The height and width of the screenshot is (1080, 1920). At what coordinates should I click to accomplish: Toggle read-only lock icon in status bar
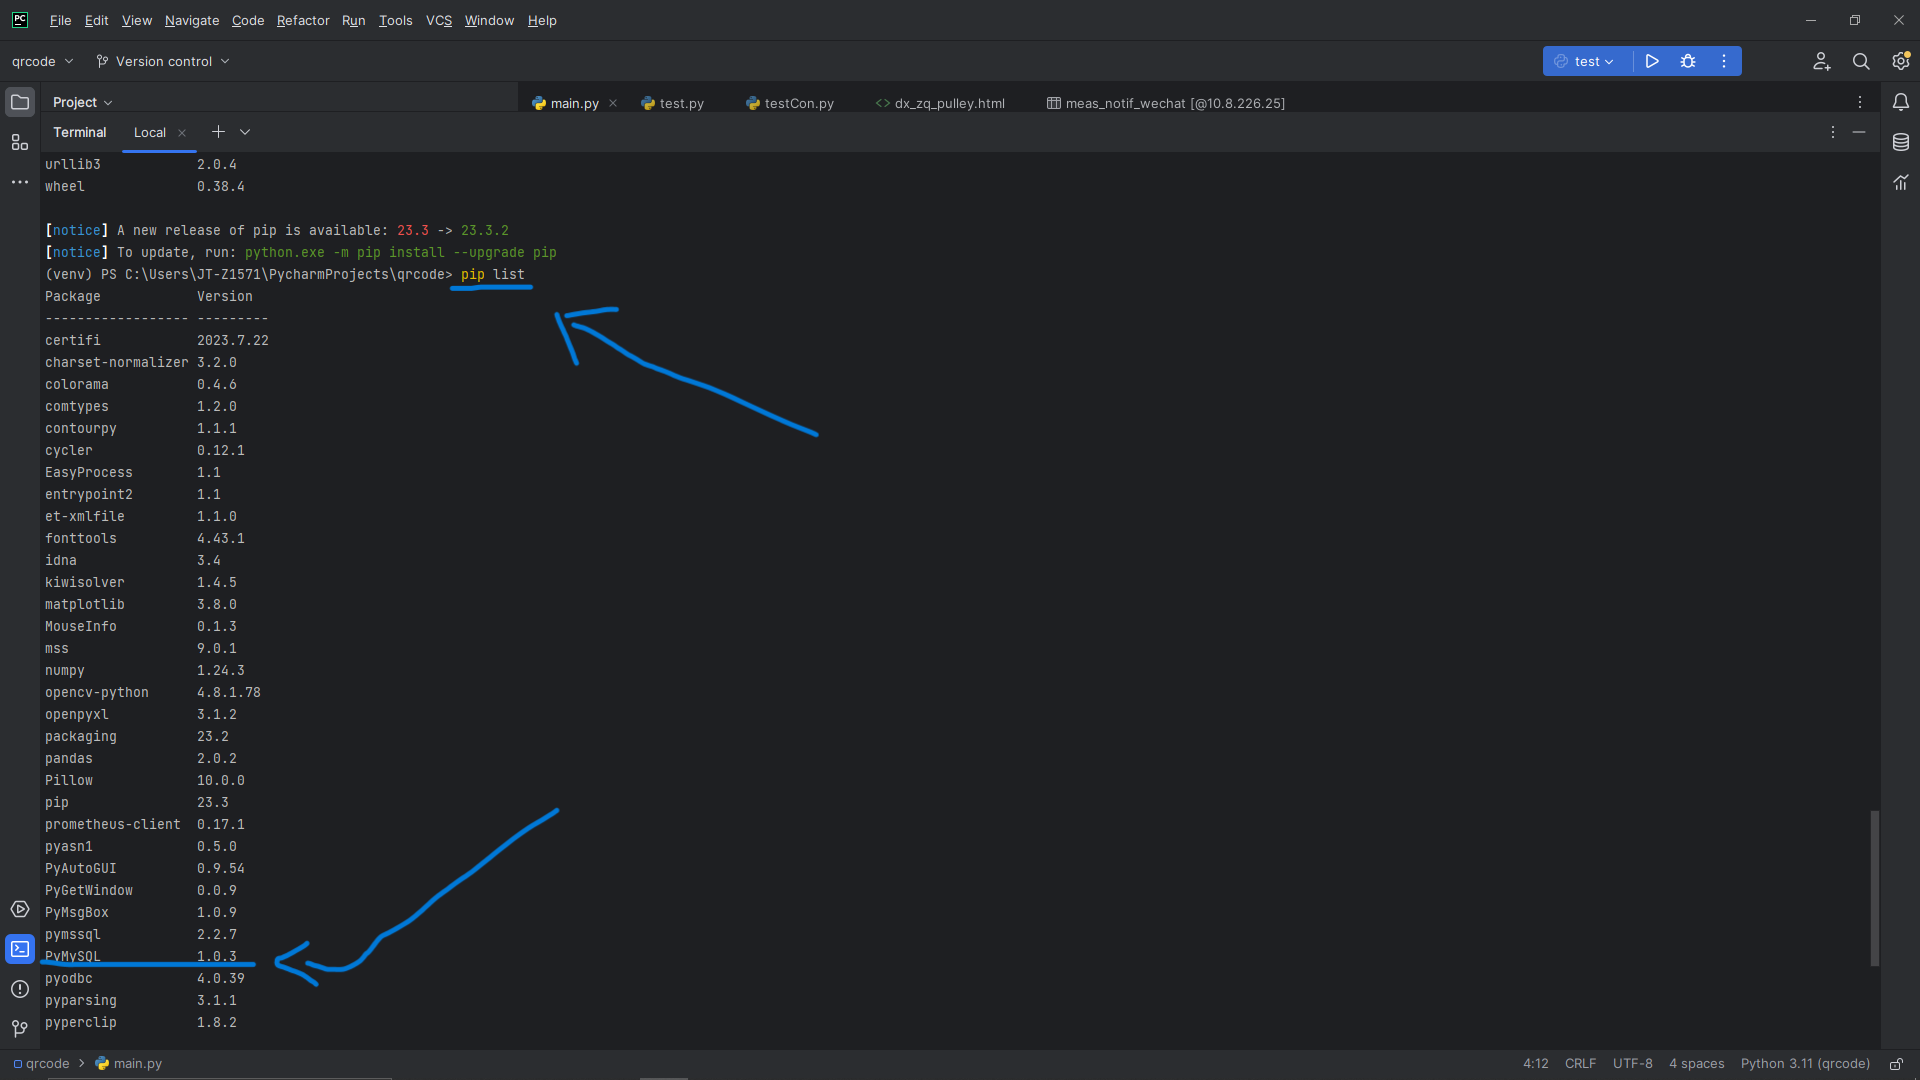(1895, 1064)
